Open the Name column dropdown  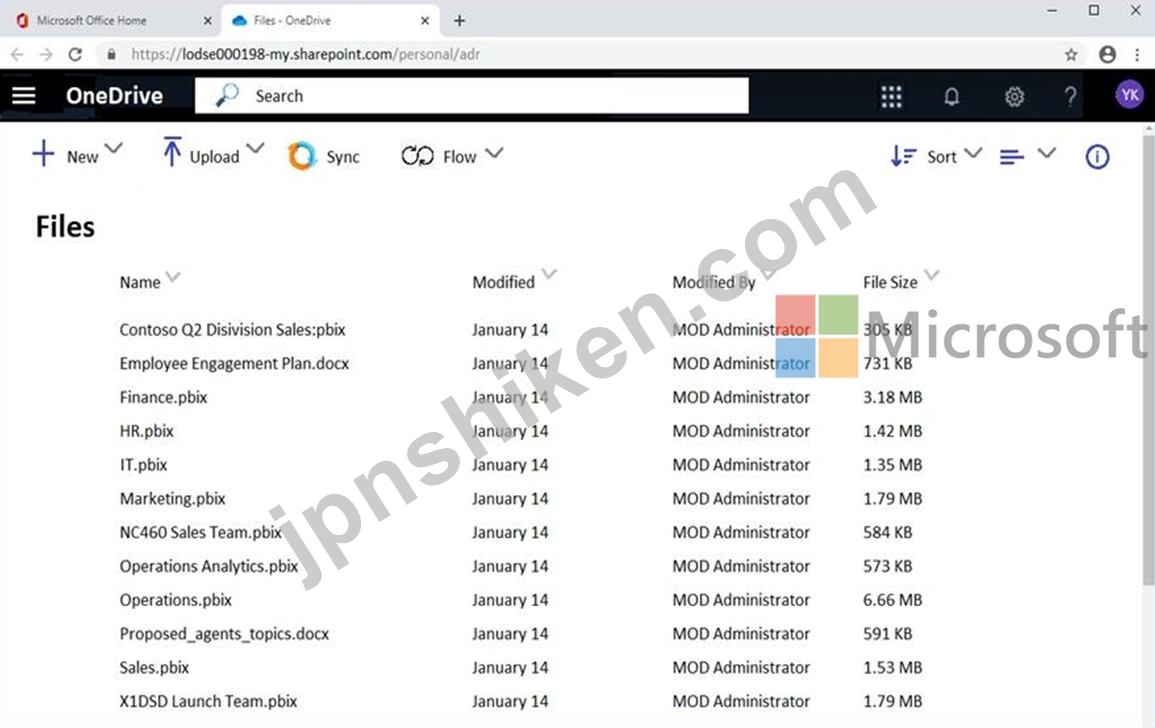173,277
